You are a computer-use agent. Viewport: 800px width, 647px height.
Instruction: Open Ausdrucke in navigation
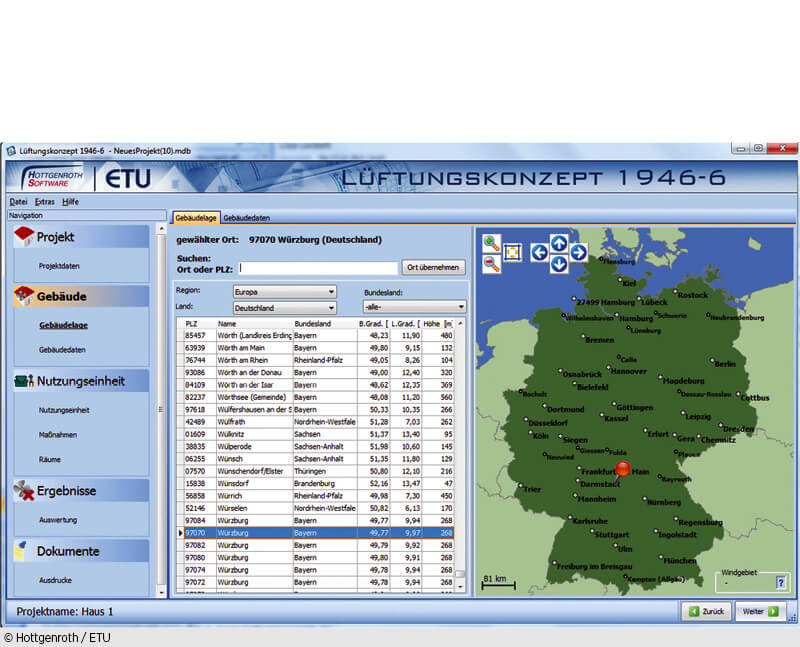[56, 580]
